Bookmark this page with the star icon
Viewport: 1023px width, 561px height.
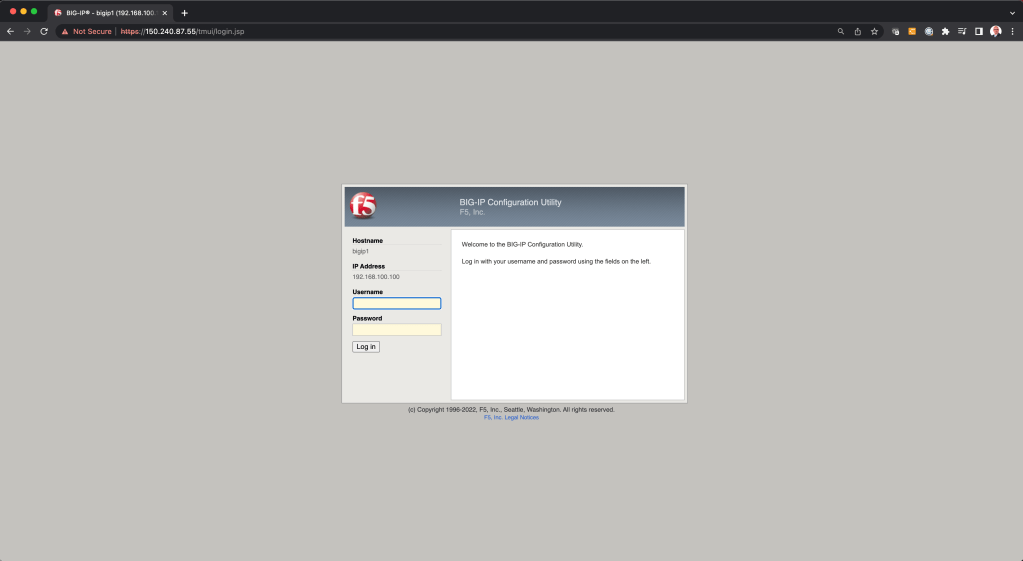click(x=874, y=31)
